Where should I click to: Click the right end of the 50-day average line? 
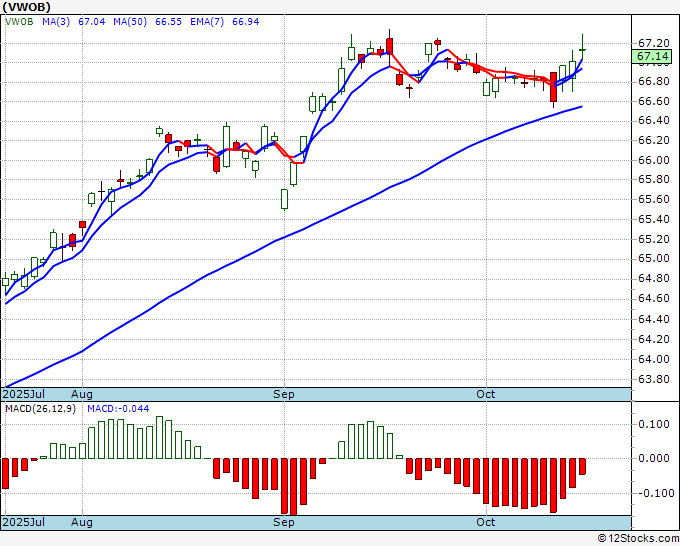pyautogui.click(x=581, y=106)
